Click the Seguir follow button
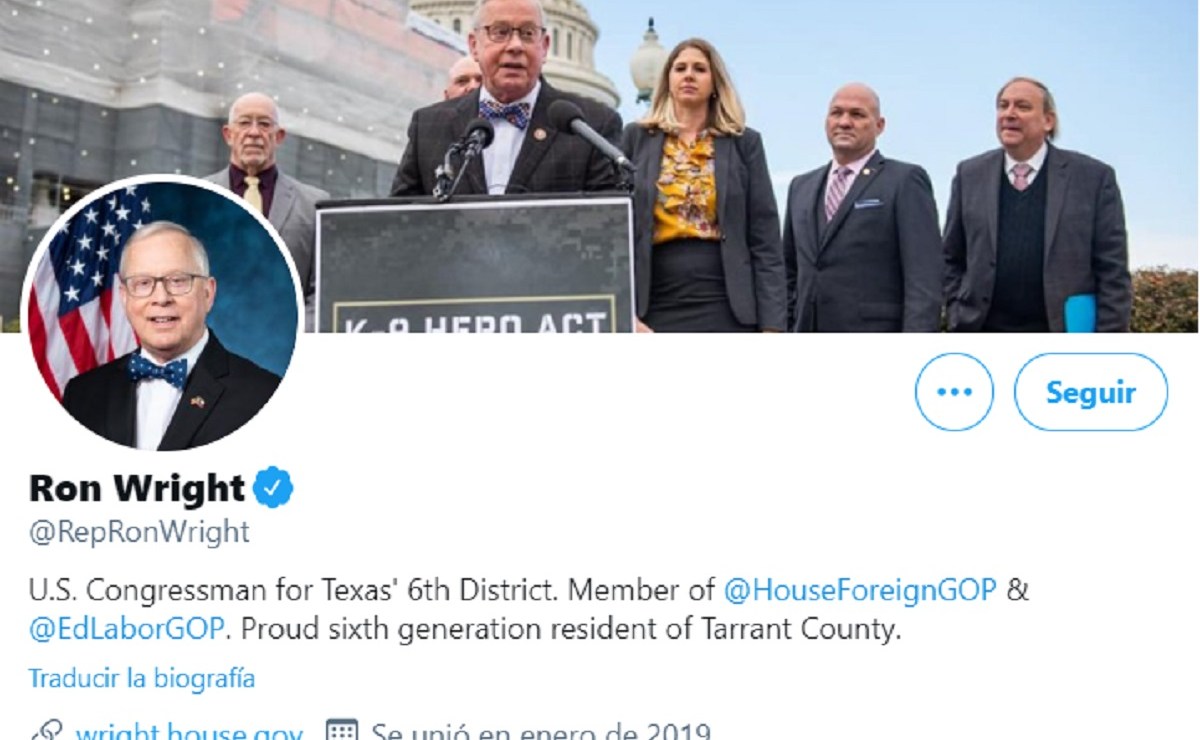This screenshot has width=1200, height=740. coord(1091,392)
